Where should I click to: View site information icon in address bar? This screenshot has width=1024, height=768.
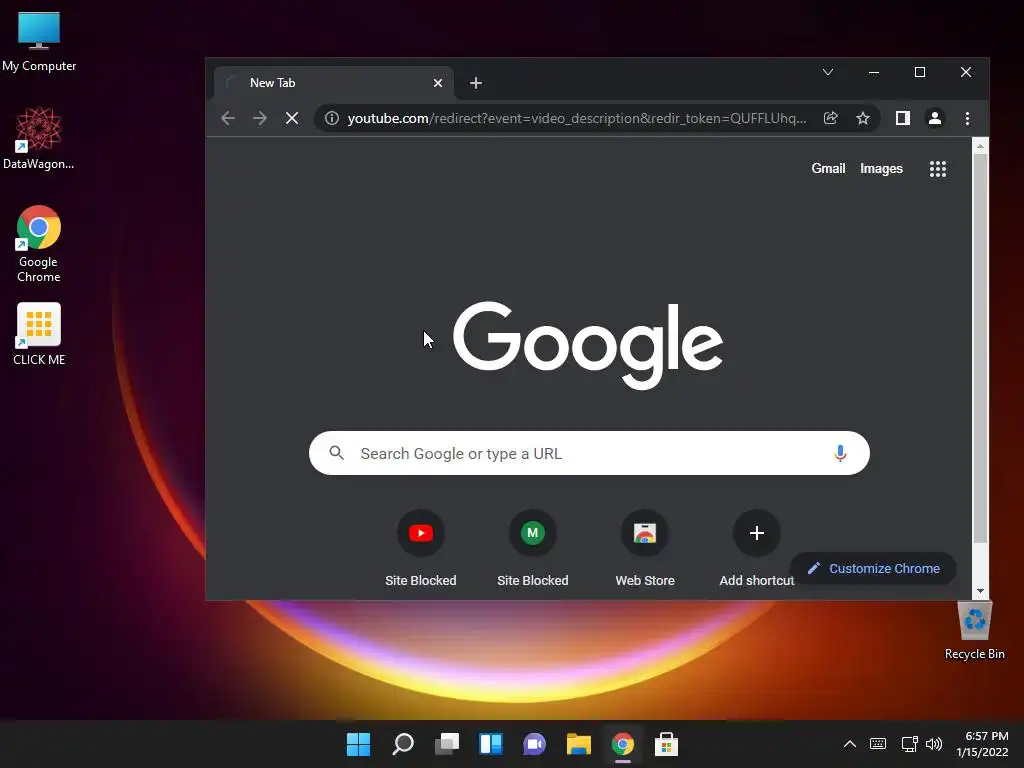pyautogui.click(x=332, y=118)
